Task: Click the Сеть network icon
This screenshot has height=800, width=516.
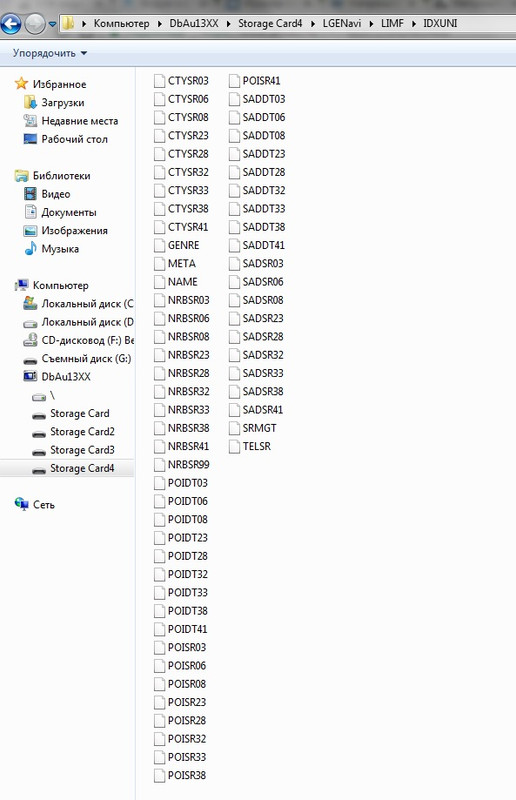Action: point(21,504)
